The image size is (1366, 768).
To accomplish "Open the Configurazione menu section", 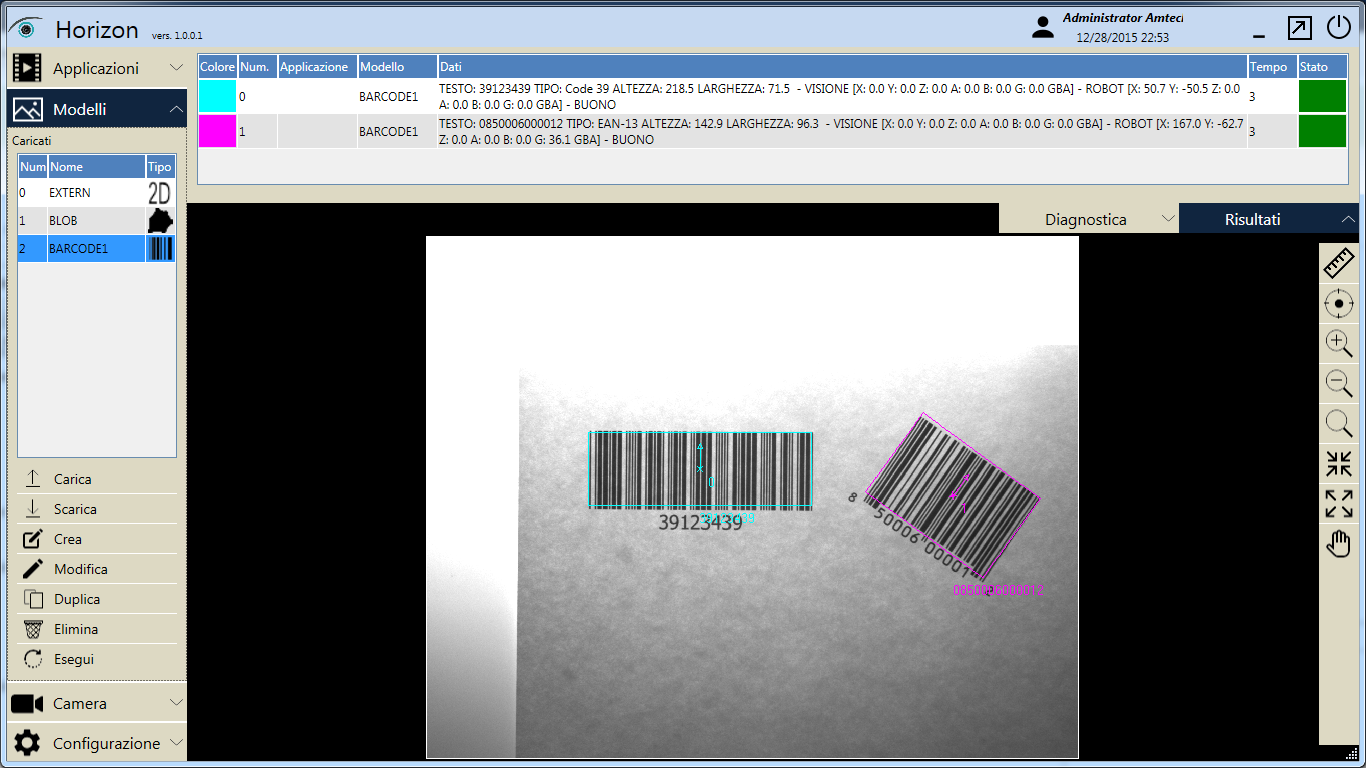I will 97,743.
